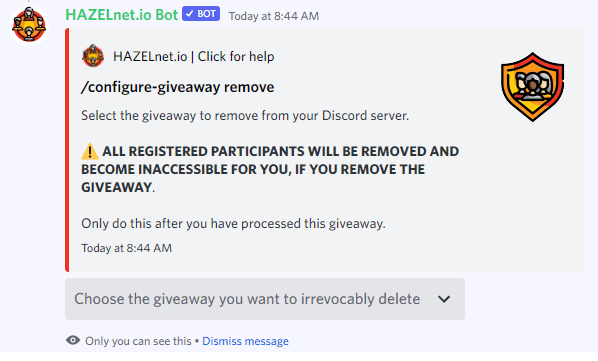Screen dimensions: 598x361
Task: Click the HAZELnet.io Bot round avatar
Action: pos(29,26)
